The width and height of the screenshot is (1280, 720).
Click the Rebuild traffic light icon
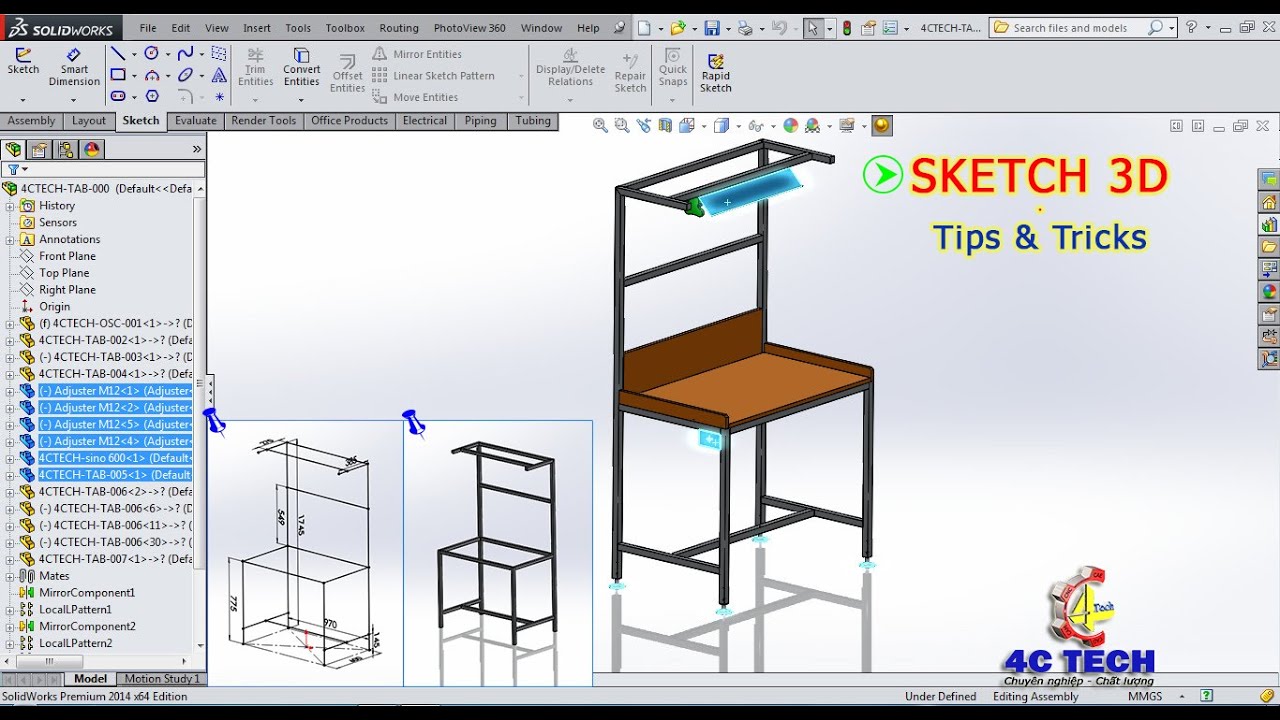(x=847, y=28)
